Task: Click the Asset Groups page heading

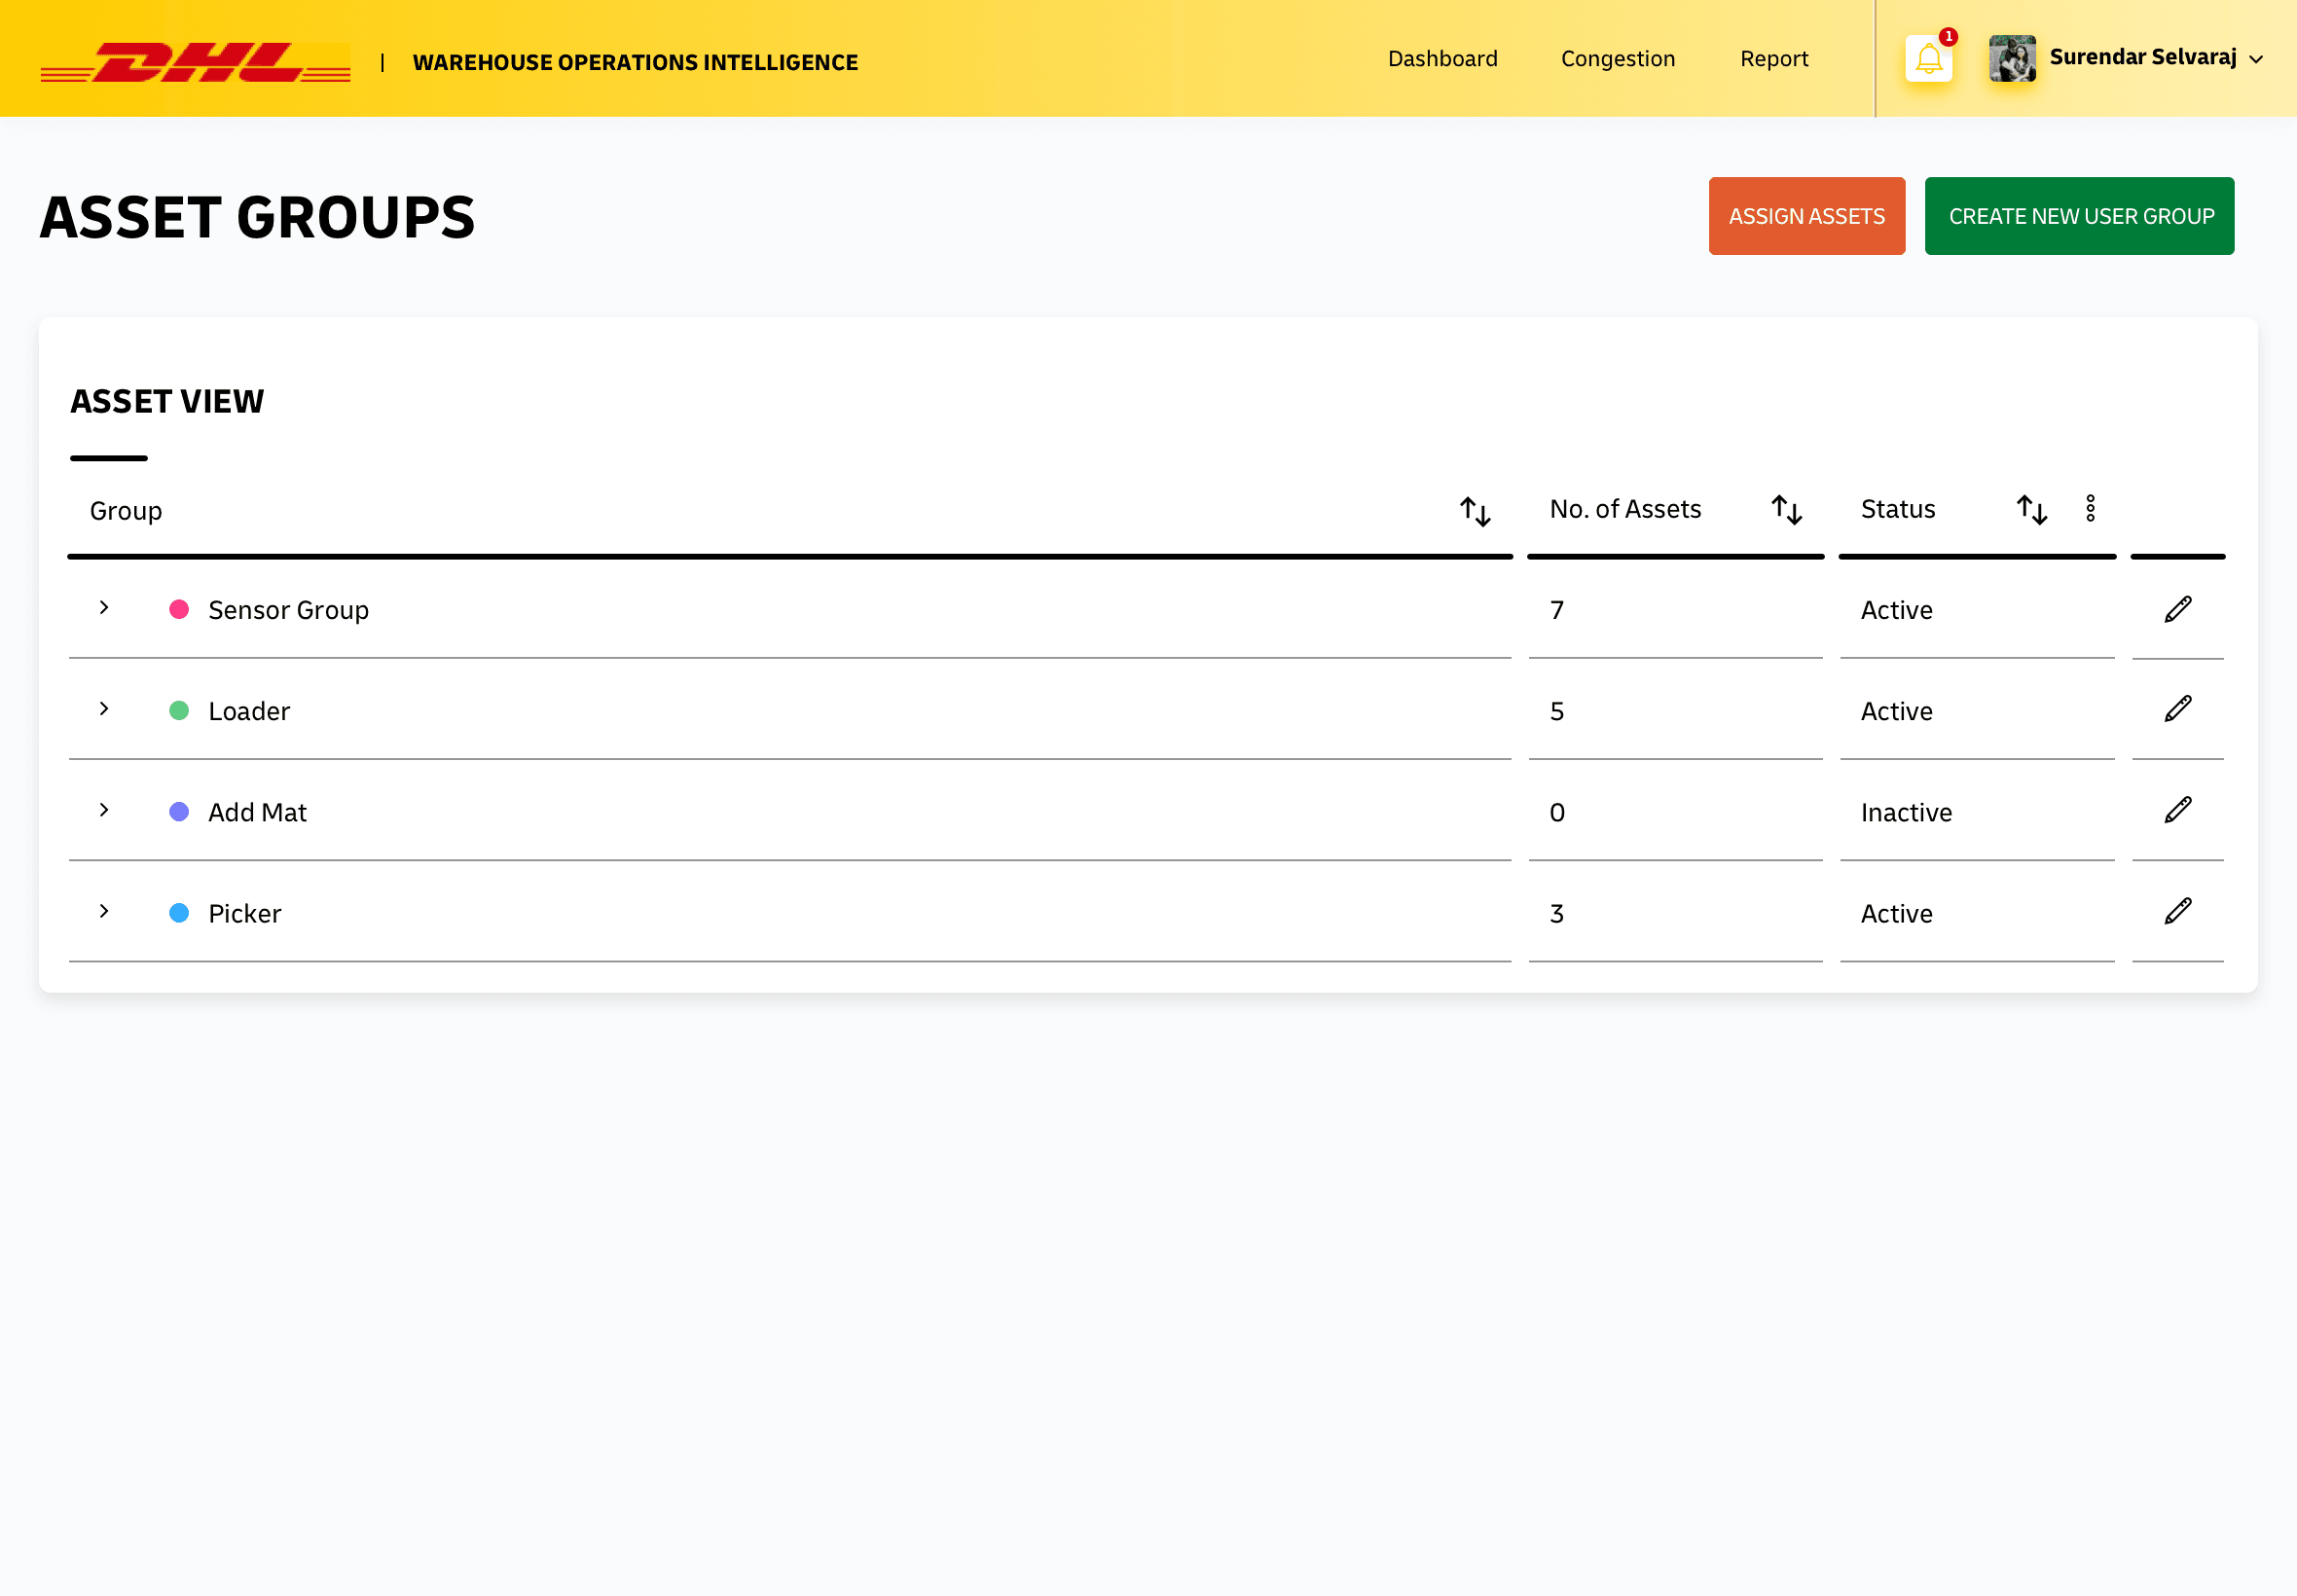Action: 257,218
